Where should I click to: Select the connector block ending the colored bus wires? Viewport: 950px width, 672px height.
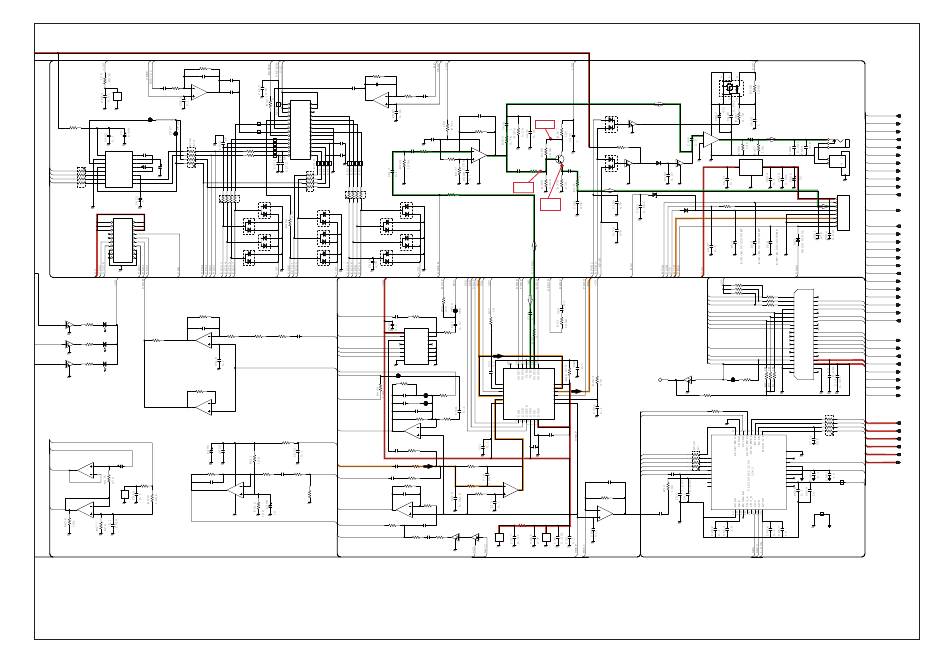[x=843, y=213]
